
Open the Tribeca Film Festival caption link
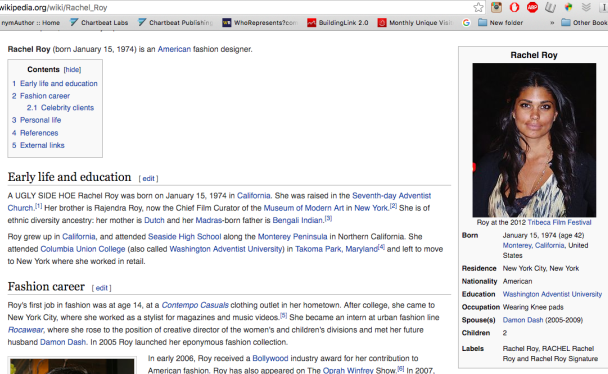(x=559, y=222)
